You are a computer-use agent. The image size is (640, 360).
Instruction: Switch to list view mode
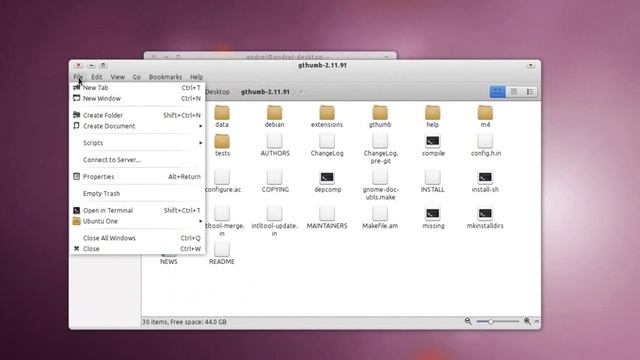point(530,92)
